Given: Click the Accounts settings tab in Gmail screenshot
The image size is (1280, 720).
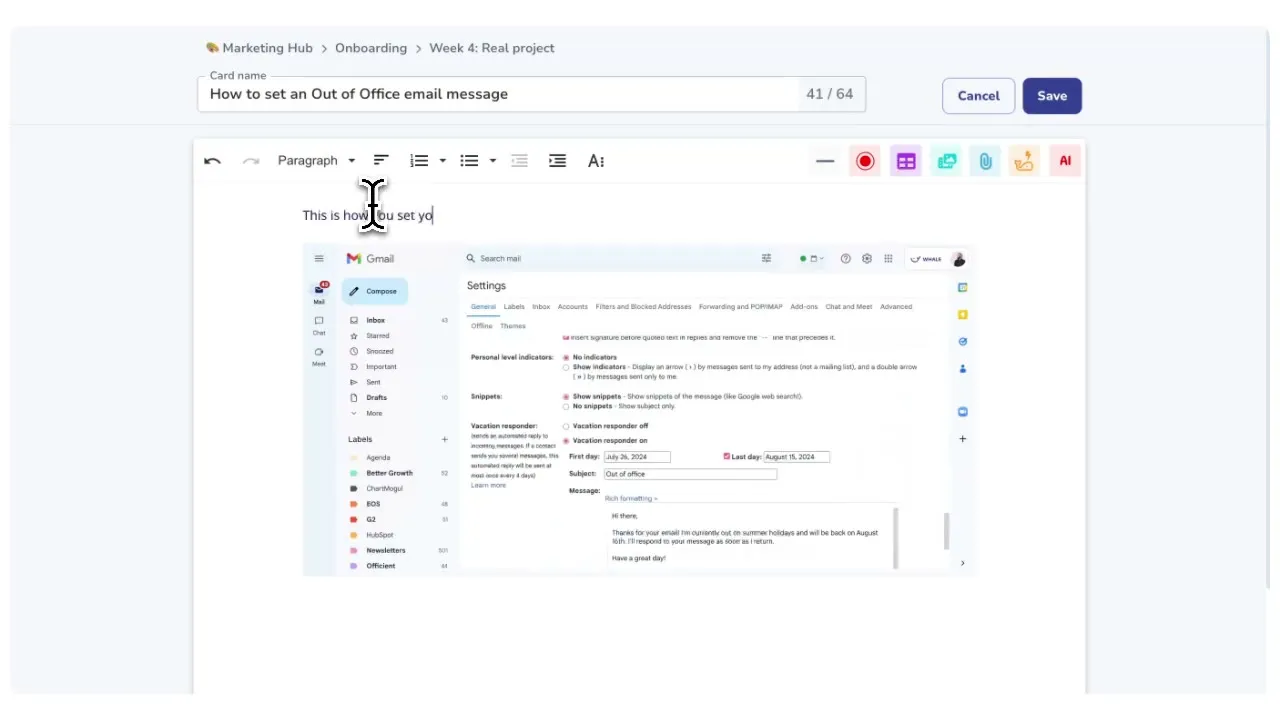Looking at the screenshot, I should pos(573,307).
